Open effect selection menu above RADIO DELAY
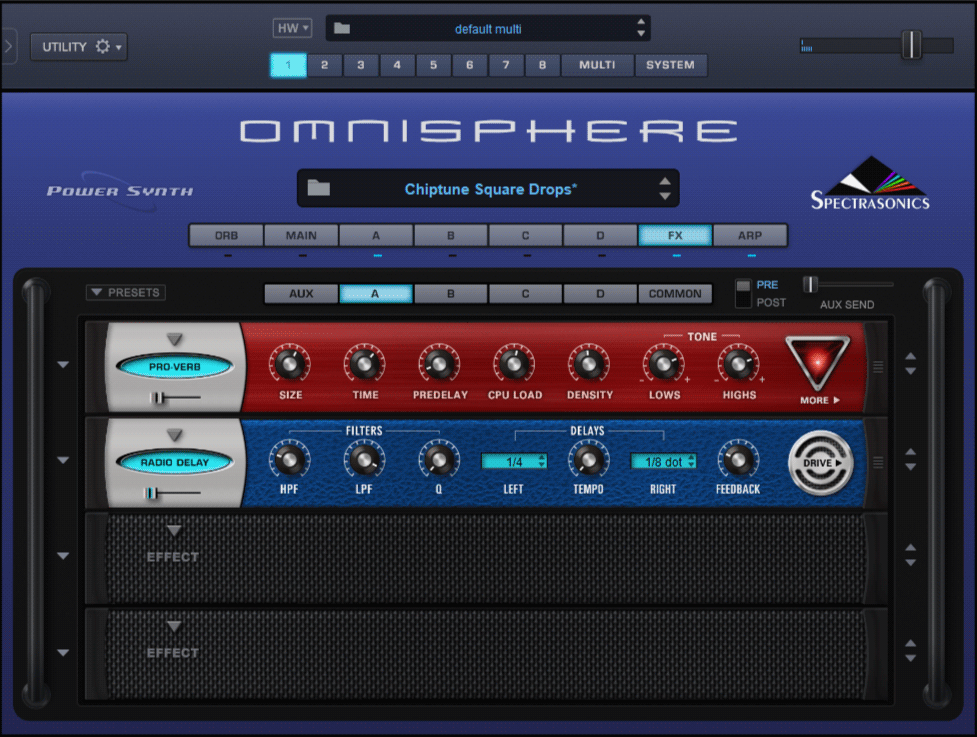This screenshot has height=737, width=977. click(174, 434)
